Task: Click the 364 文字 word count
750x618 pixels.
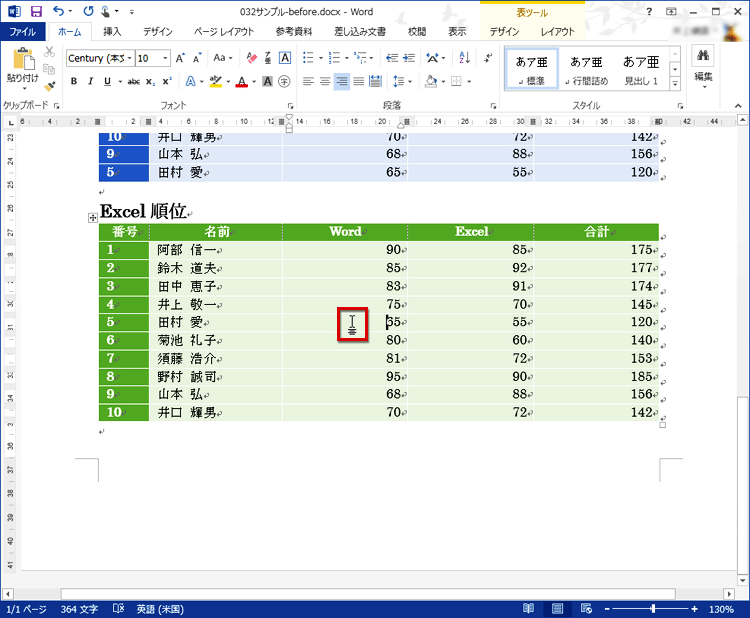Action: coord(79,609)
